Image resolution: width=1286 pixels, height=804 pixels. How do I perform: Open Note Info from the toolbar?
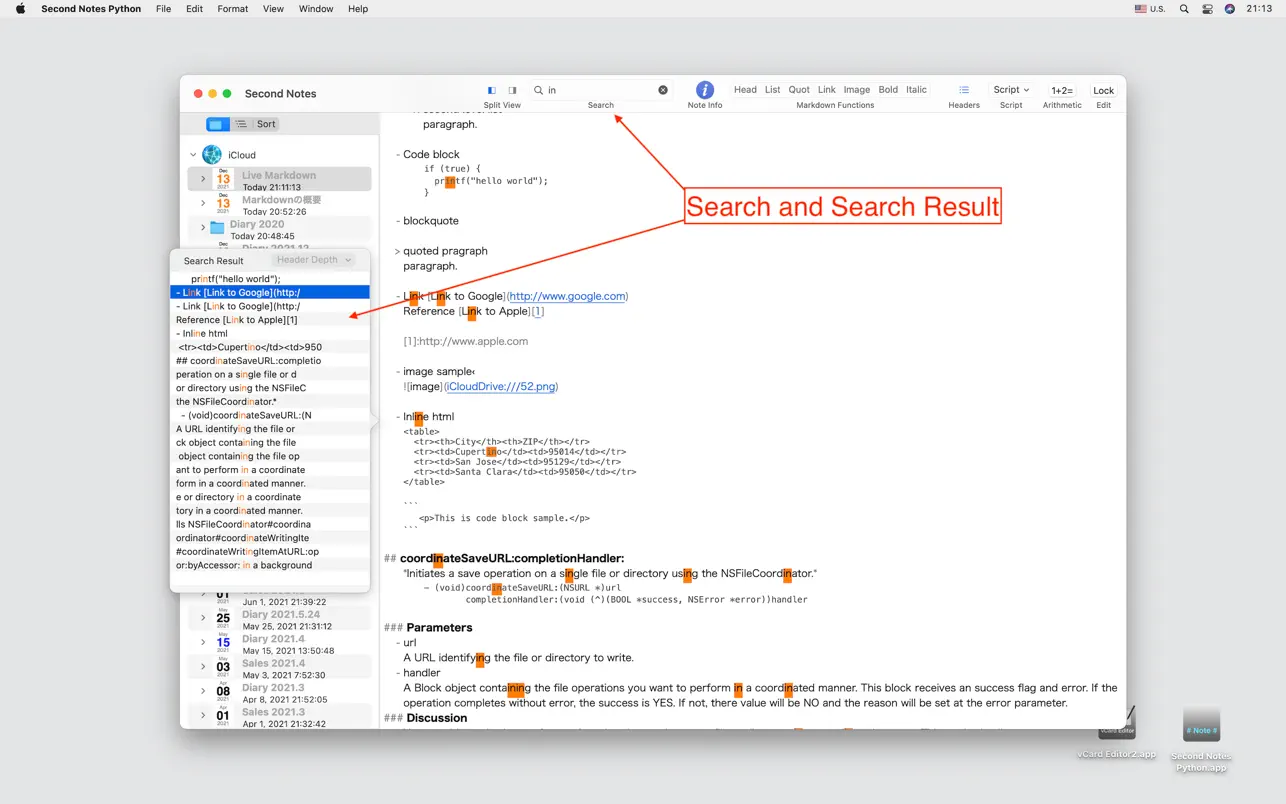[705, 90]
